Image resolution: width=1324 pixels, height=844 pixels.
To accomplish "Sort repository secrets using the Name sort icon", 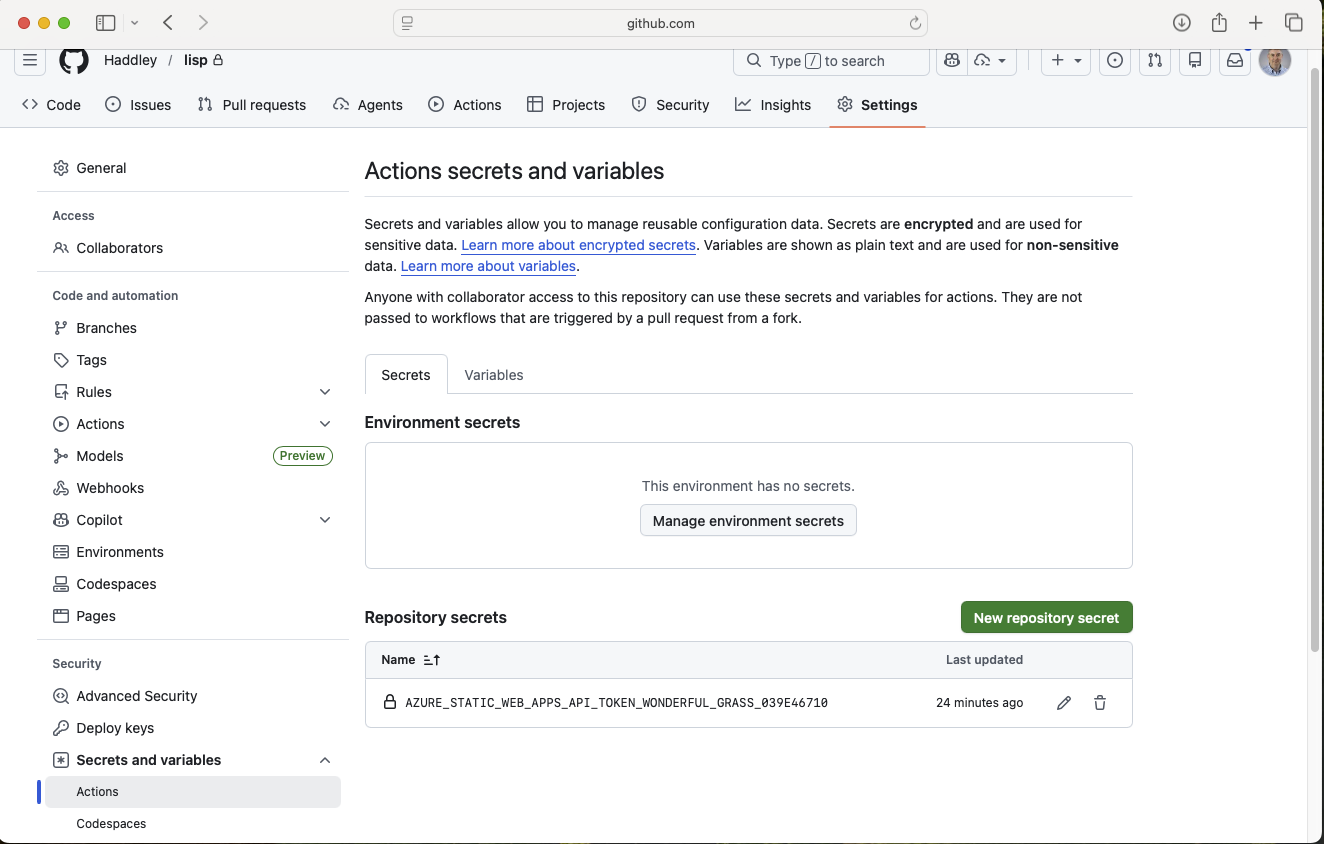I will [x=429, y=660].
